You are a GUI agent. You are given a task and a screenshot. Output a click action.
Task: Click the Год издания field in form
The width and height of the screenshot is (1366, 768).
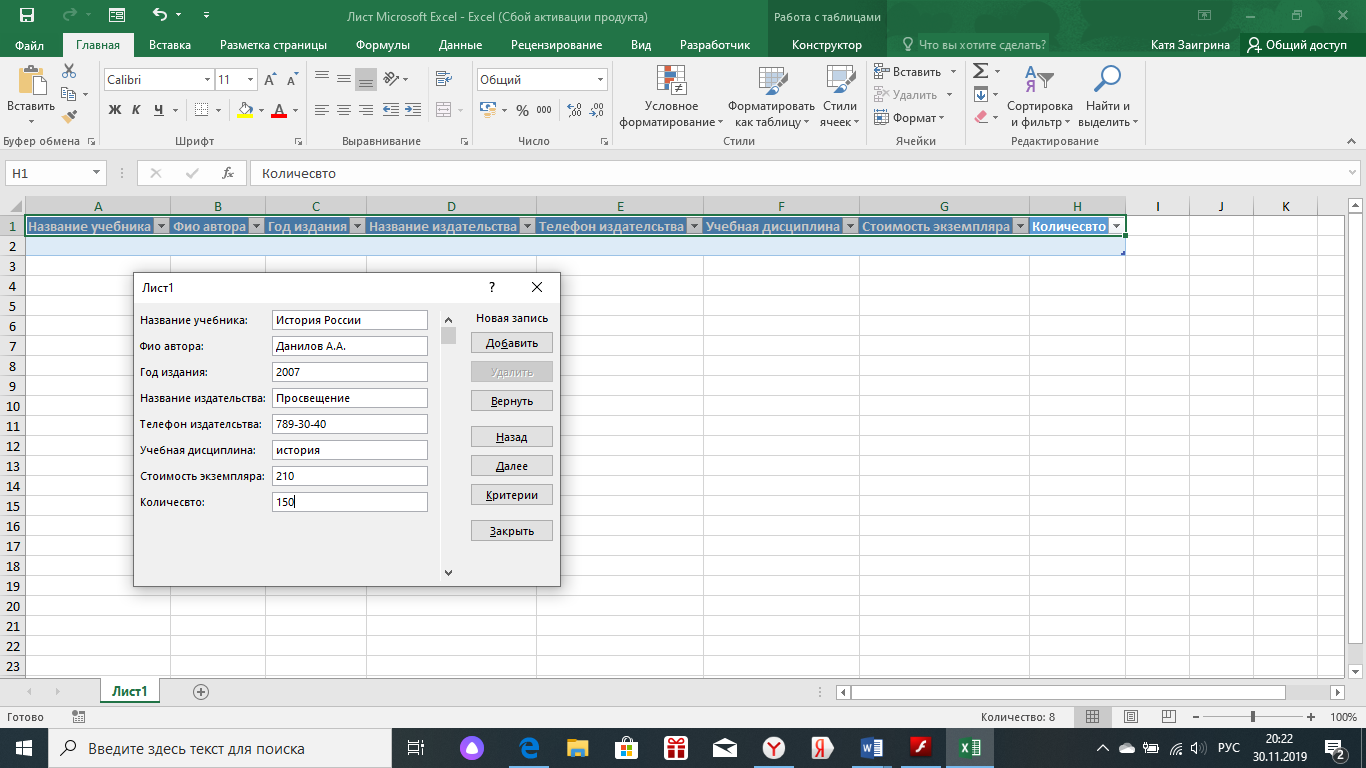tap(350, 372)
